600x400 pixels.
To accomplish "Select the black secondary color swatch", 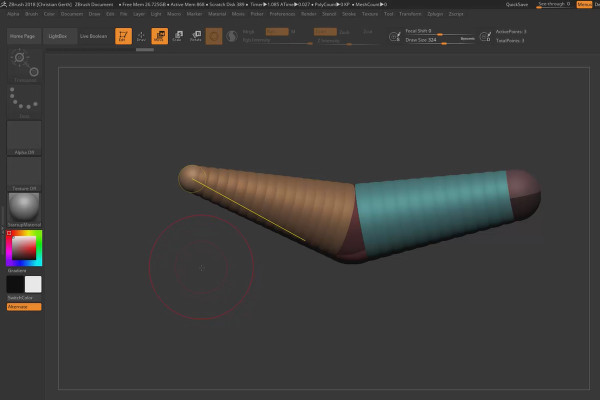I will pos(15,284).
